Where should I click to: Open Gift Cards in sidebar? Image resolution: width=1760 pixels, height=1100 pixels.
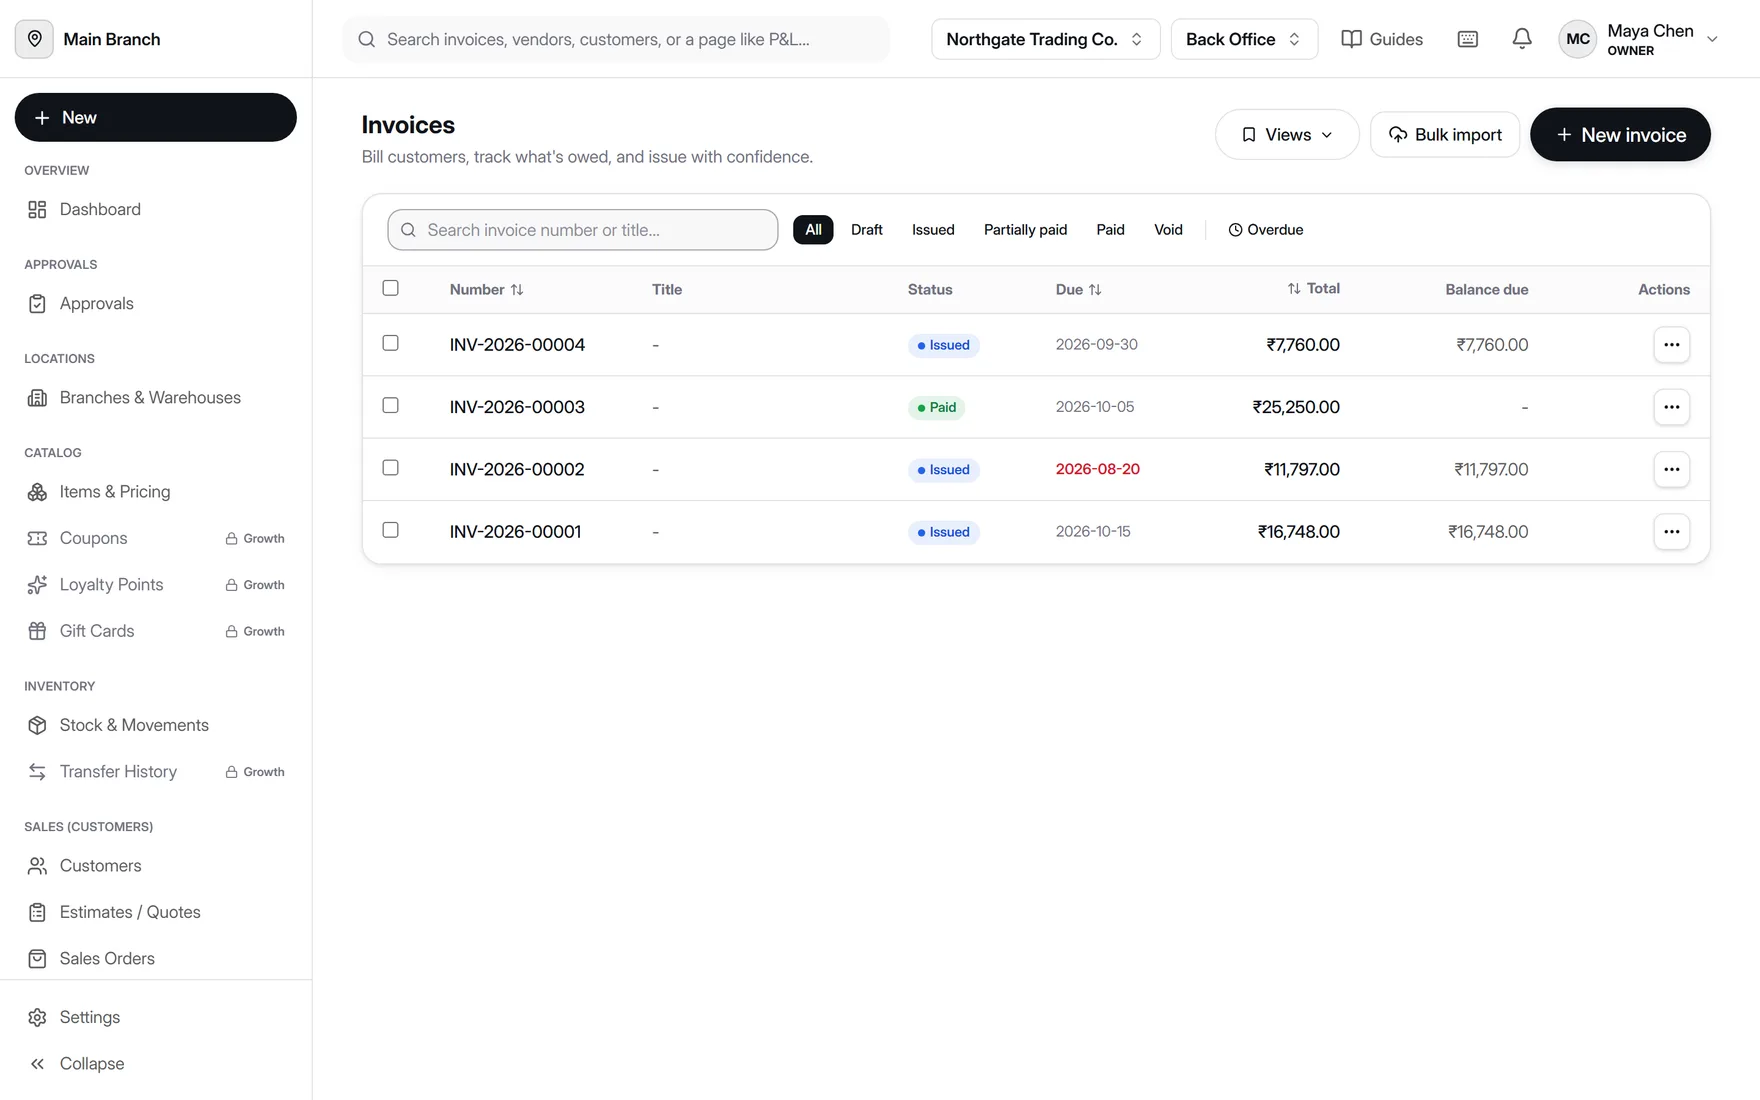pyautogui.click(x=156, y=631)
